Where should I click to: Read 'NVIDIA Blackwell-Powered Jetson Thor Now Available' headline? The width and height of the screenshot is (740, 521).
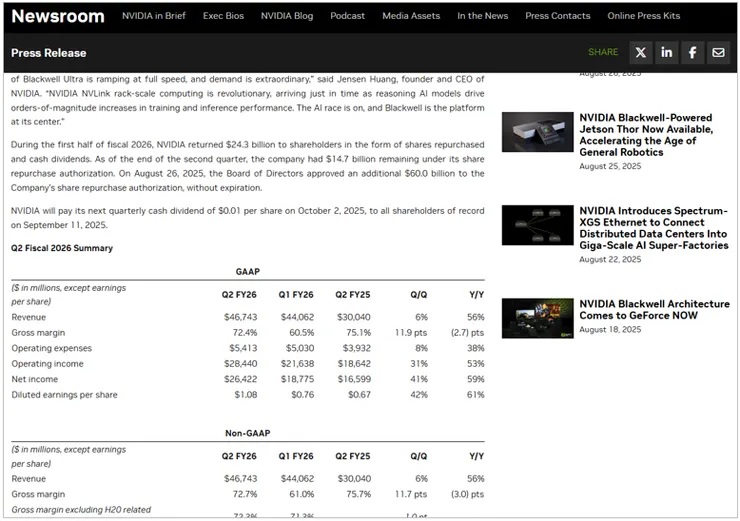pyautogui.click(x=646, y=135)
